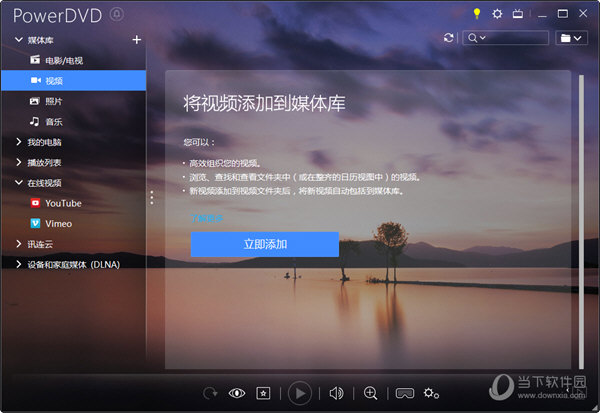Expand 设备和家庭媒体 (DLNA) section

click(19, 264)
